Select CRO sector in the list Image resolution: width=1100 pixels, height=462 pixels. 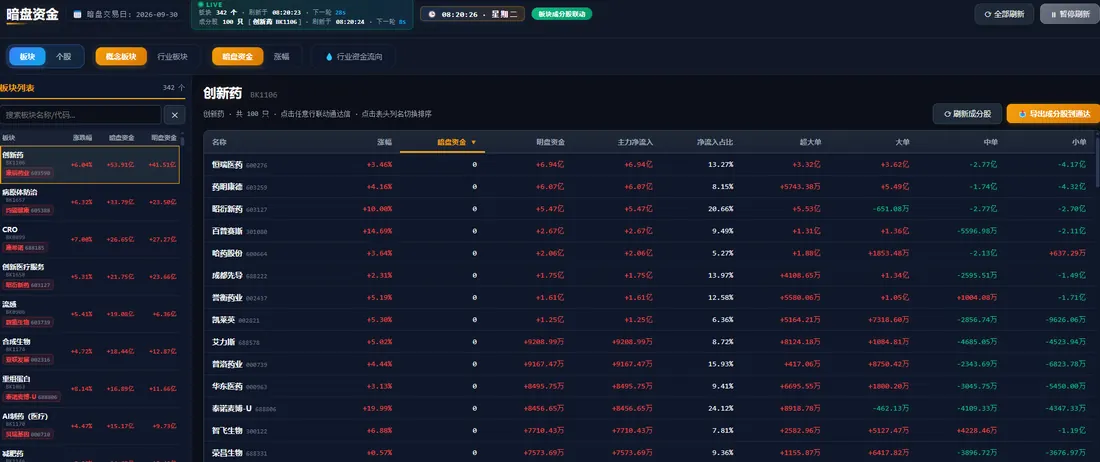coord(90,240)
